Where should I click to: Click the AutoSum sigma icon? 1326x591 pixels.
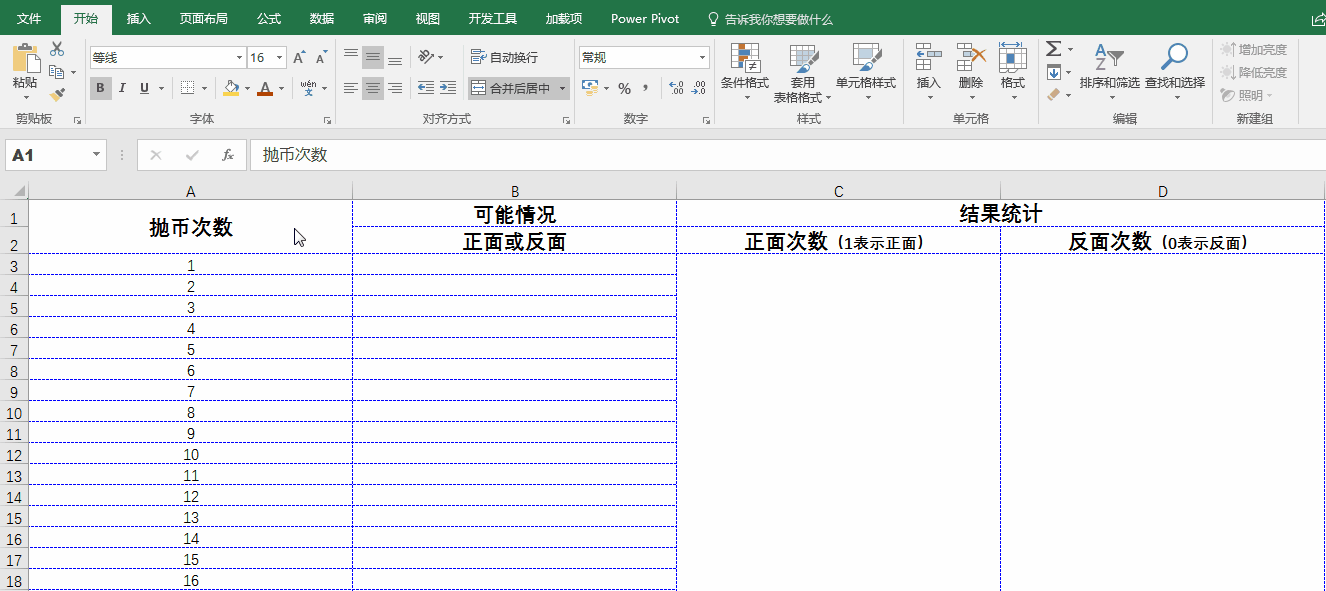coord(1054,49)
